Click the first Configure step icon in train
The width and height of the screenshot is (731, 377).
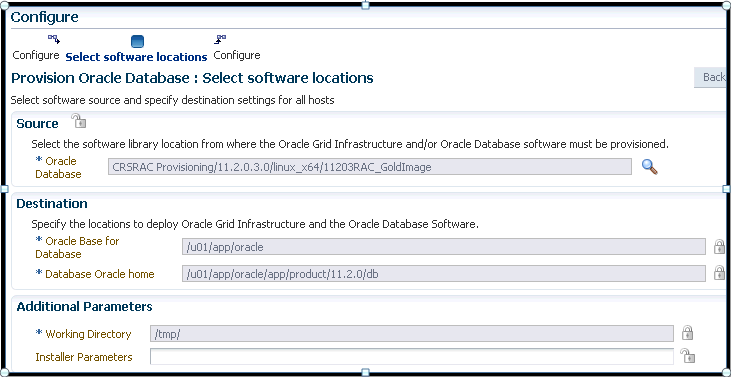[54, 39]
